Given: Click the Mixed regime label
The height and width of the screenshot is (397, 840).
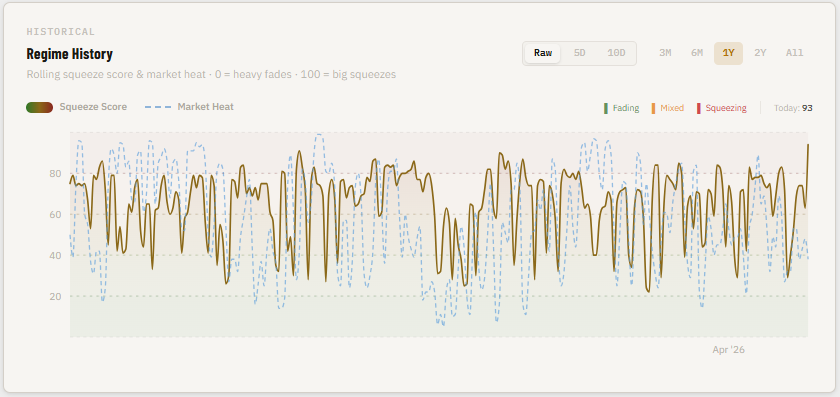Looking at the screenshot, I should coord(672,108).
